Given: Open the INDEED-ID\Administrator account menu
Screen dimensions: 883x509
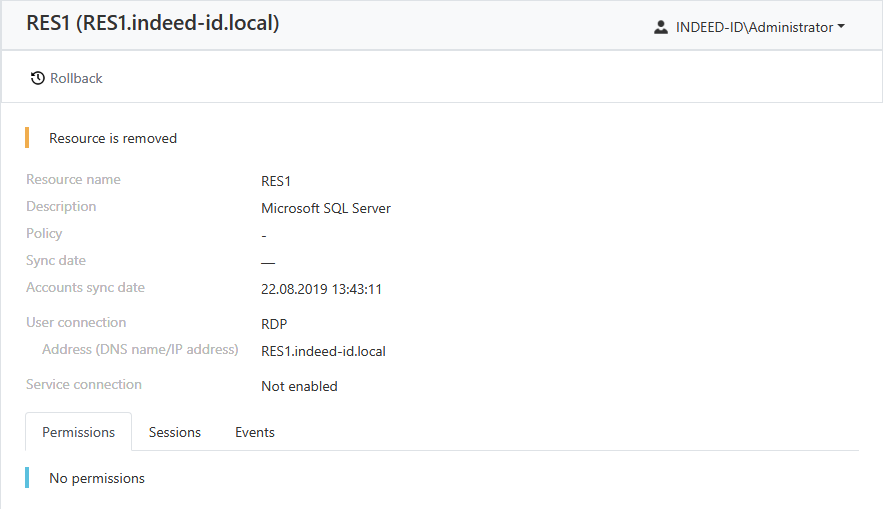Looking at the screenshot, I should (750, 28).
